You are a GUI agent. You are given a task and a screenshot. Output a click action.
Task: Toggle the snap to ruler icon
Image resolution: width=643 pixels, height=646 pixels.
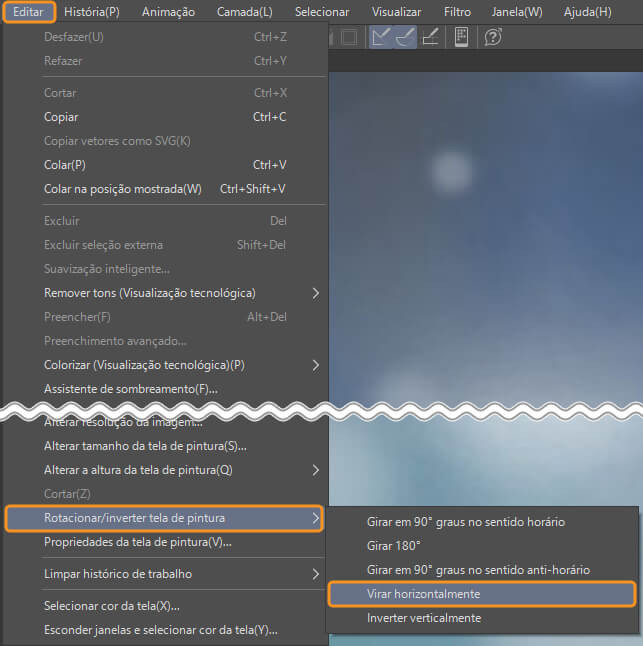pyautogui.click(x=381, y=37)
